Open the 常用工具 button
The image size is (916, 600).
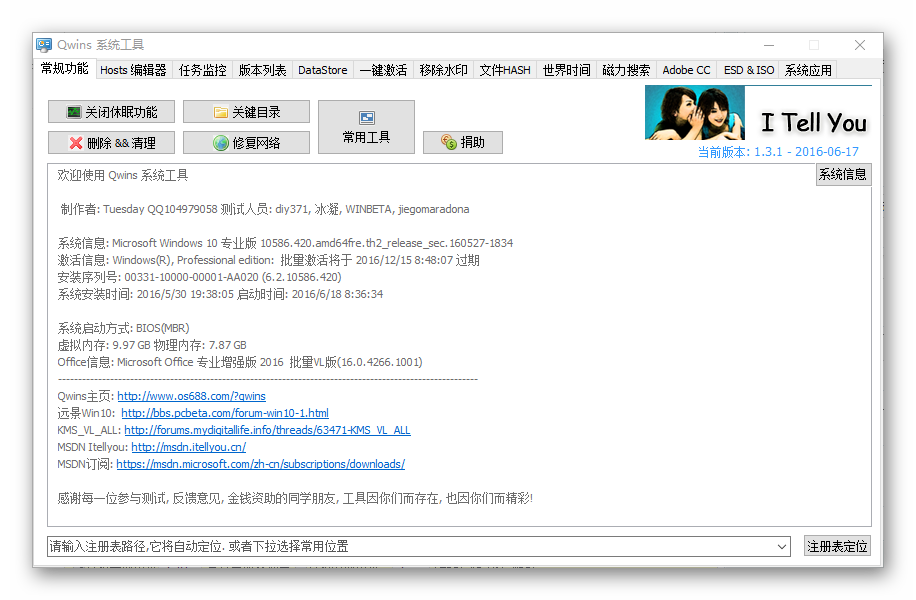click(x=366, y=127)
